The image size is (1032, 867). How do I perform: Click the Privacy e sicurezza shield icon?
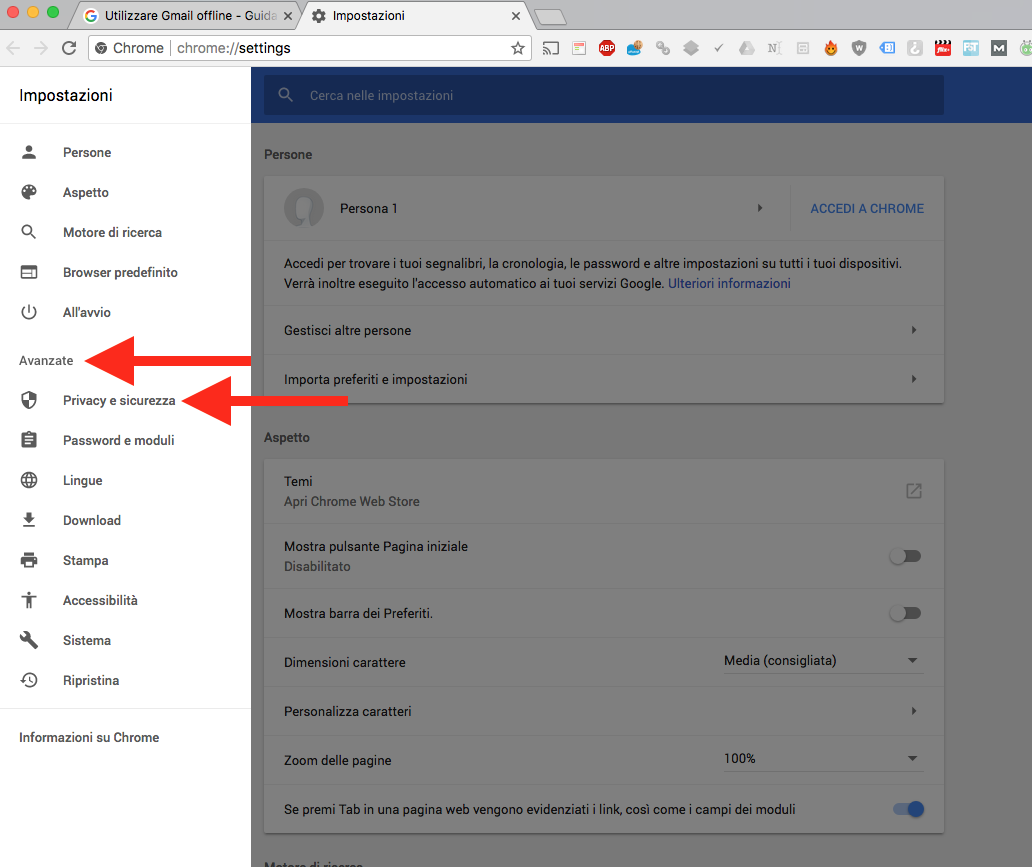[29, 400]
